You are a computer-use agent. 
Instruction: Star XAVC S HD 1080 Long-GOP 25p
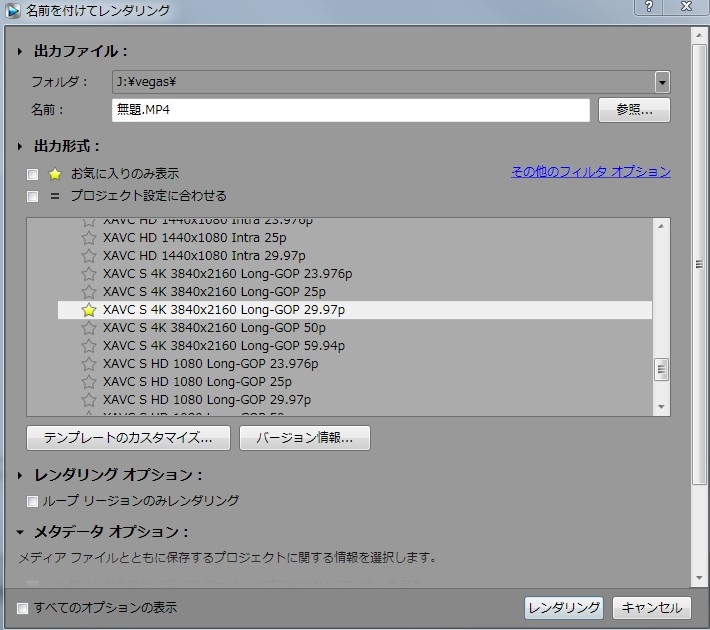click(x=89, y=382)
